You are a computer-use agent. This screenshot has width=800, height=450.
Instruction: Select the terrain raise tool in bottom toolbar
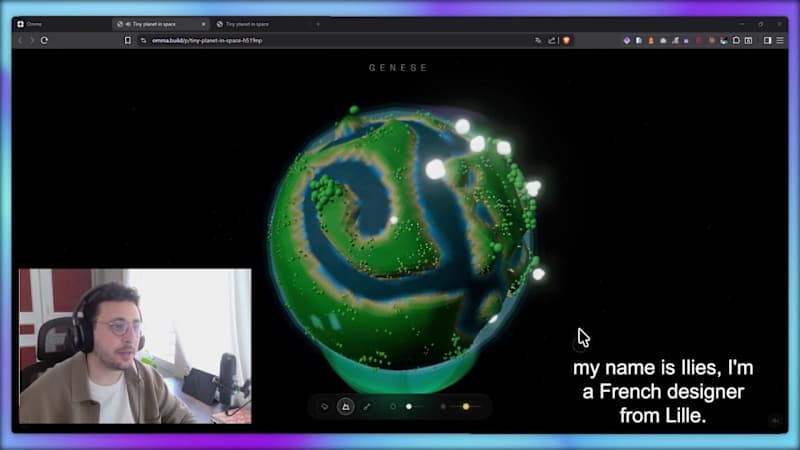point(345,407)
